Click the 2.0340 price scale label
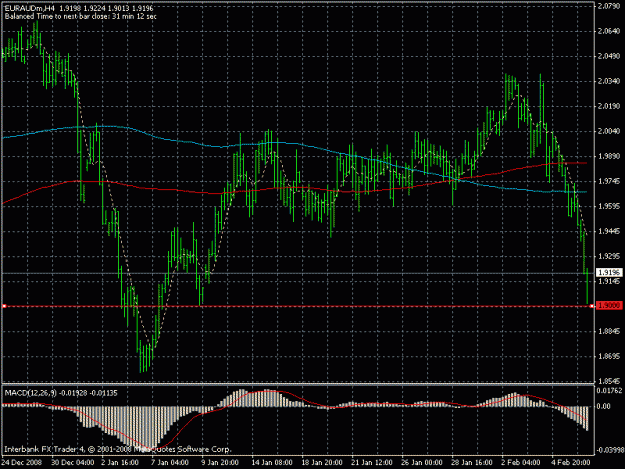This screenshot has height=469, width=625. tap(609, 81)
